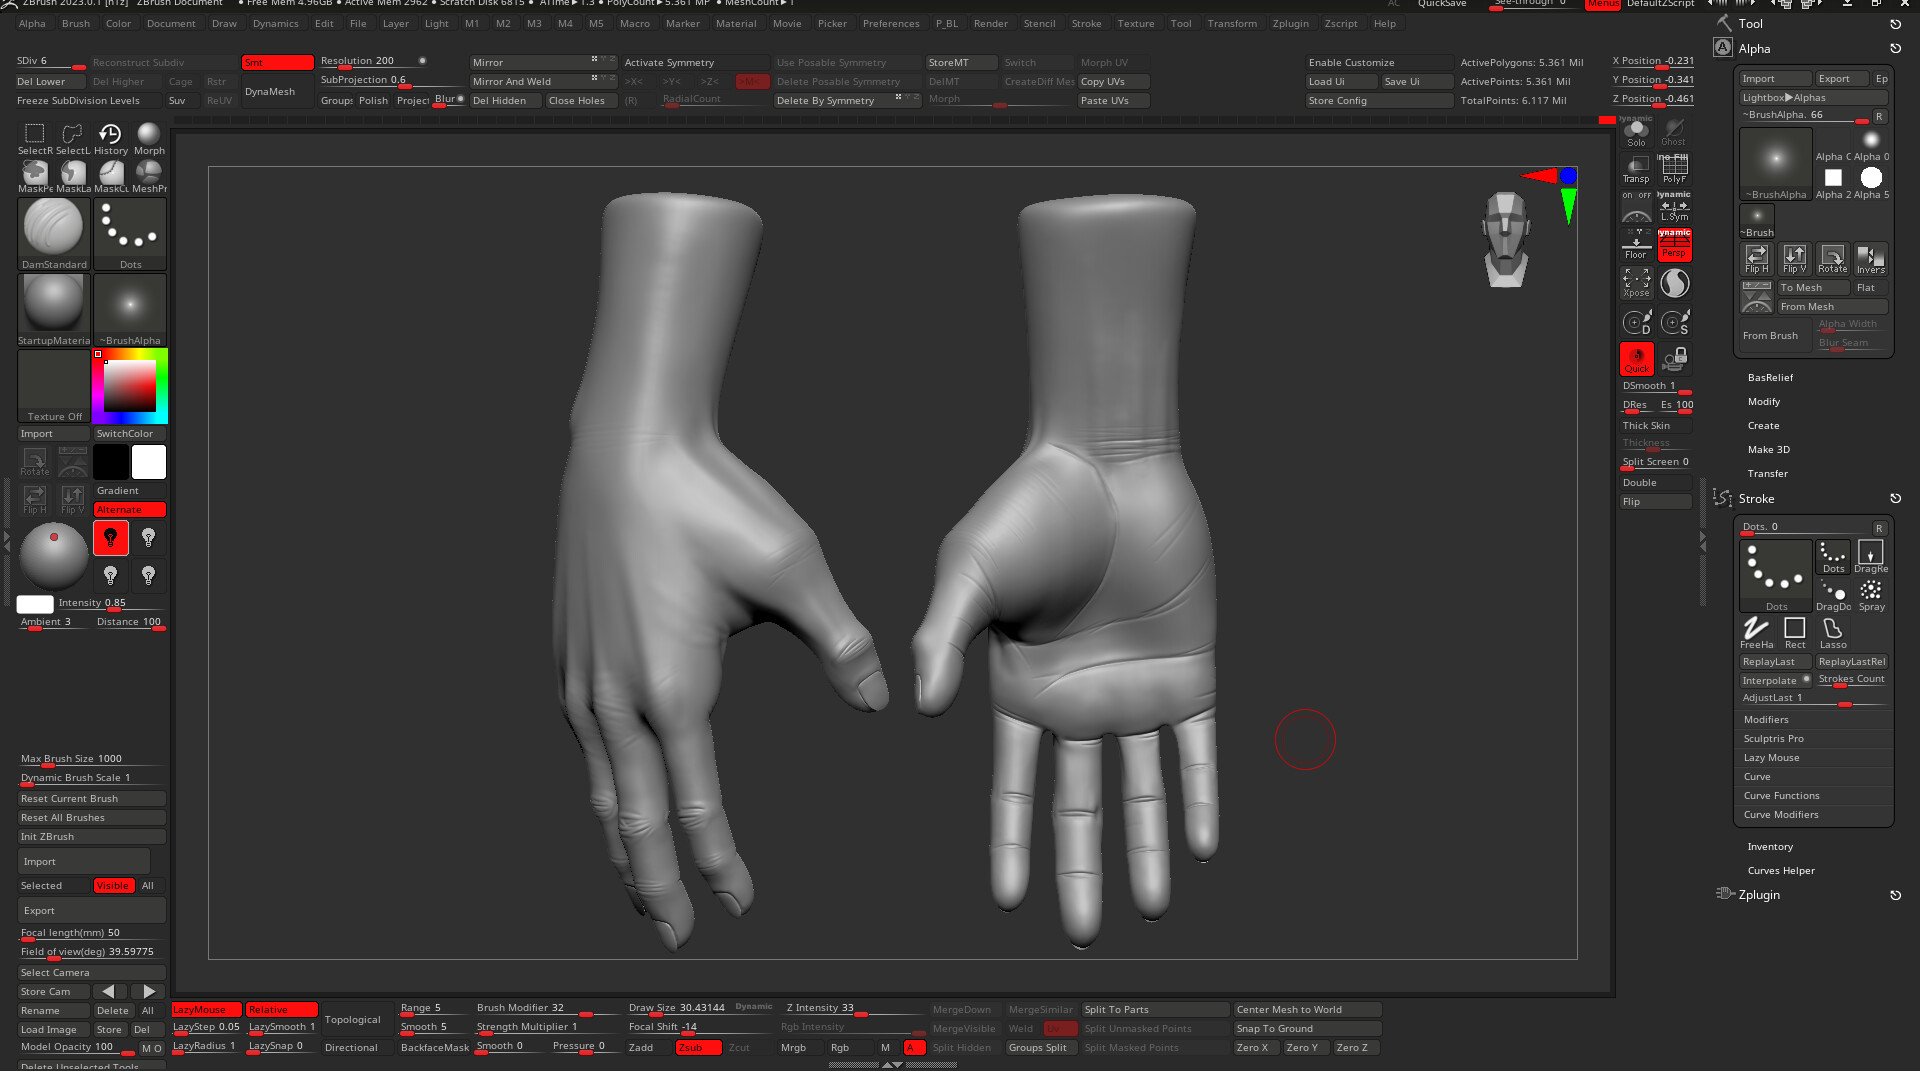Expand the BasRelief section in Alpha palette
Image resolution: width=1920 pixels, height=1071 pixels.
coord(1770,377)
